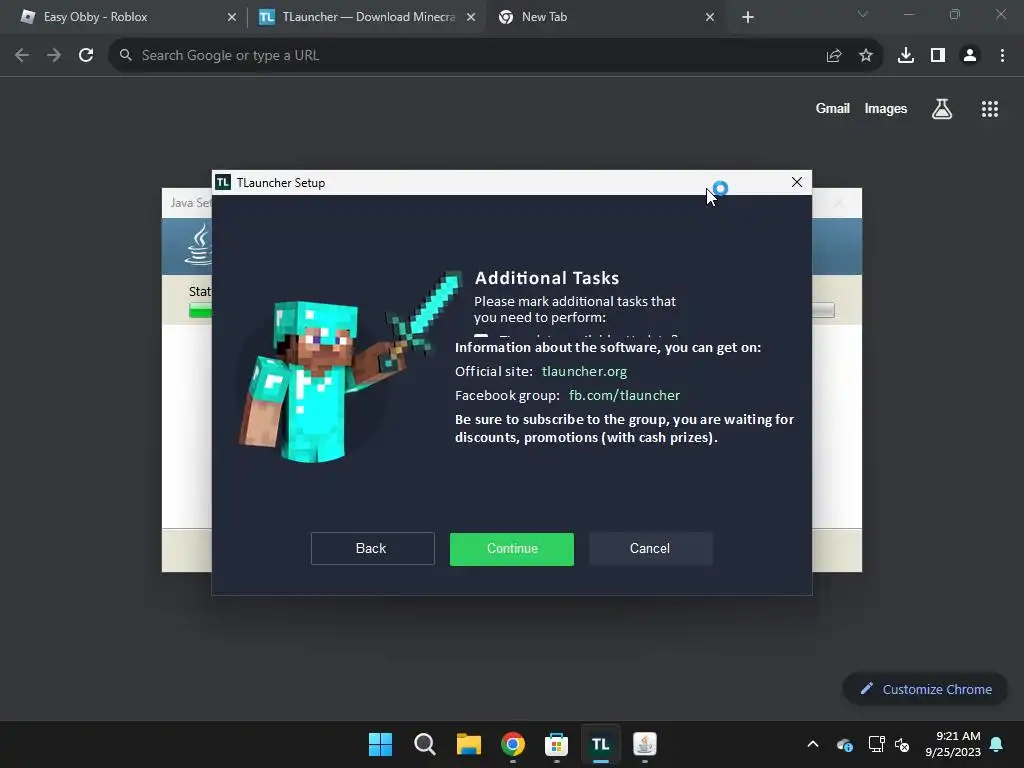This screenshot has width=1024, height=768.
Task: Click the Back button in TLauncher Setup
Action: point(372,549)
